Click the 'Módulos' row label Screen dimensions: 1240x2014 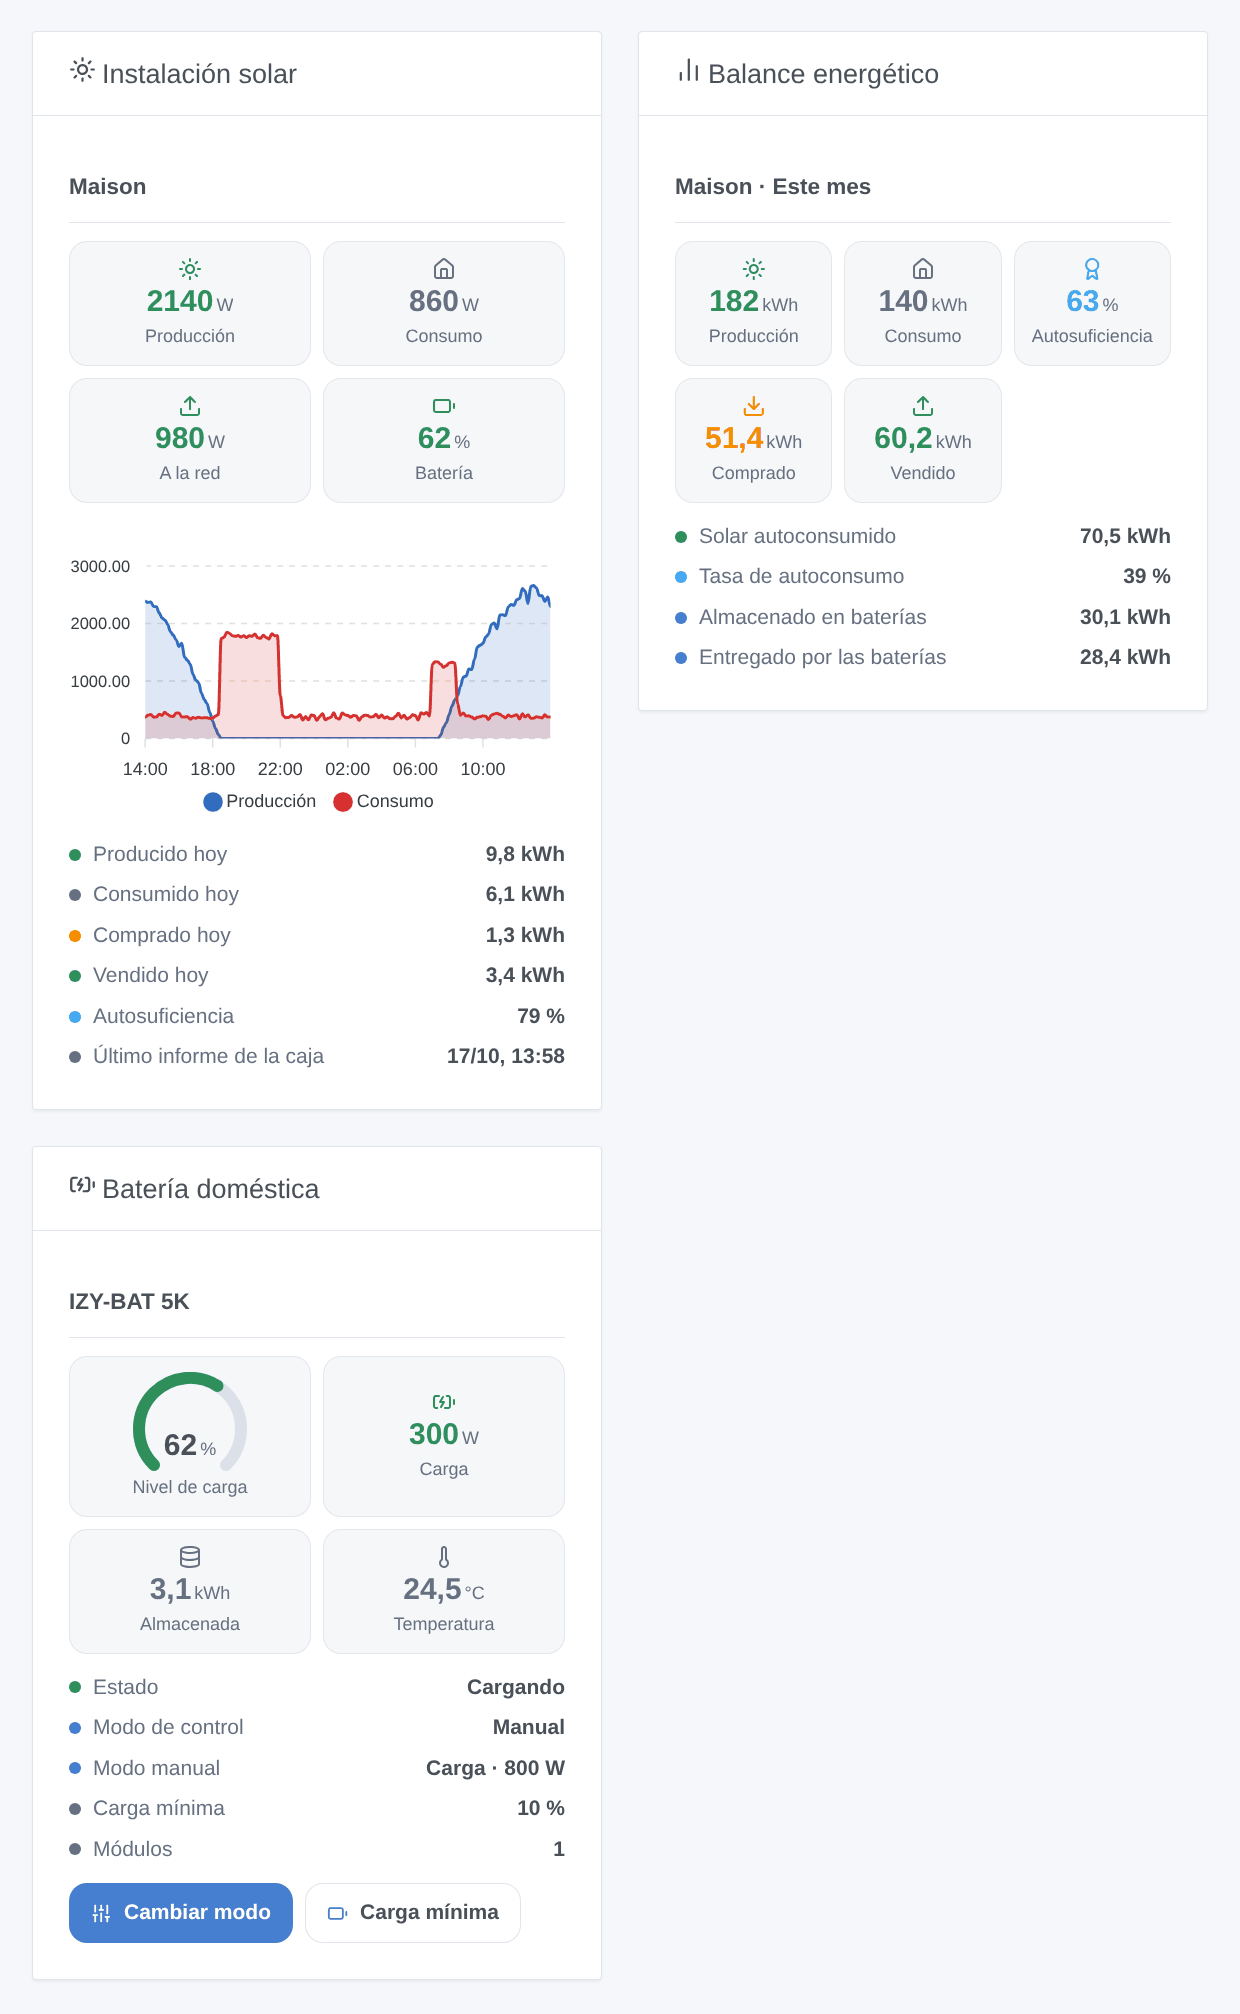(132, 1849)
